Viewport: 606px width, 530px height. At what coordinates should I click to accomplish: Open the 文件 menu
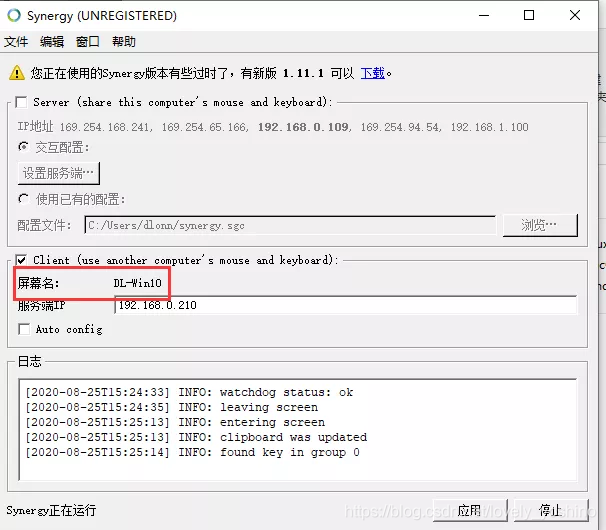pyautogui.click(x=16, y=41)
